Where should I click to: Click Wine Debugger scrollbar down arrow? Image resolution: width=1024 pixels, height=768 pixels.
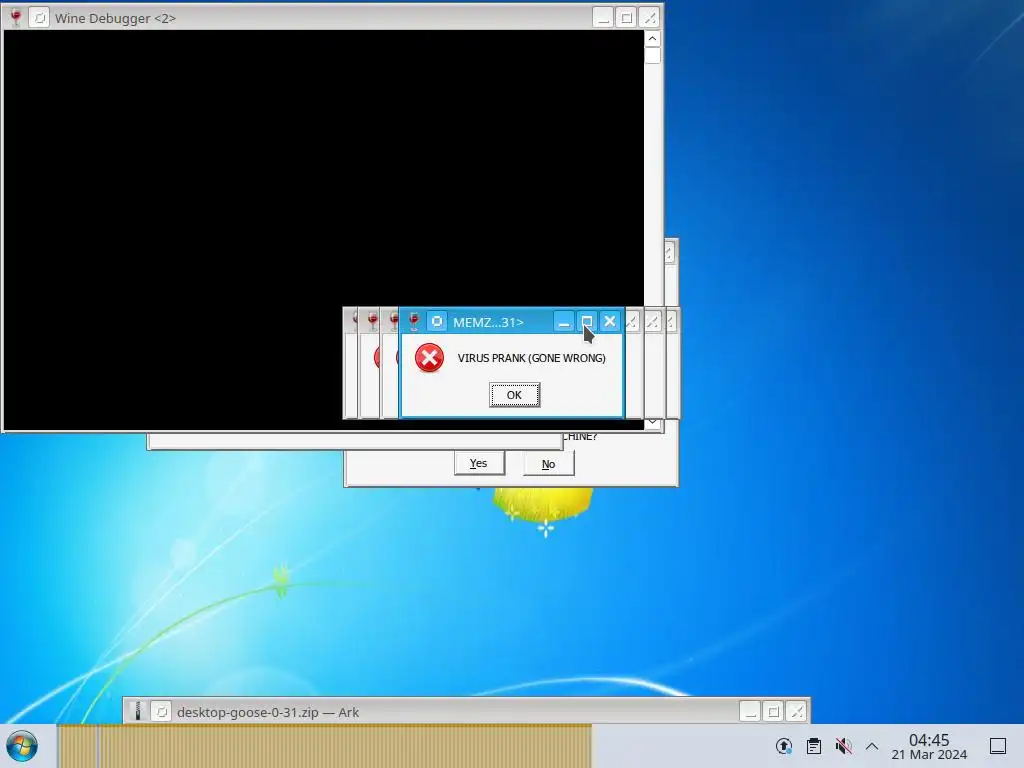coord(652,423)
